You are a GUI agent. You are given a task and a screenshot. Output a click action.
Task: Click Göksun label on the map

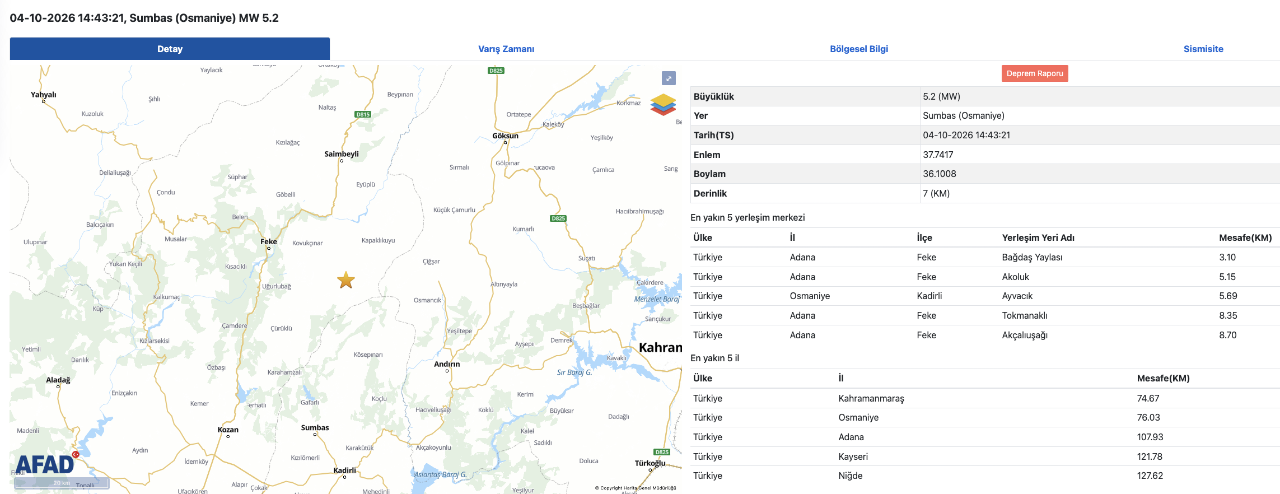pos(506,136)
